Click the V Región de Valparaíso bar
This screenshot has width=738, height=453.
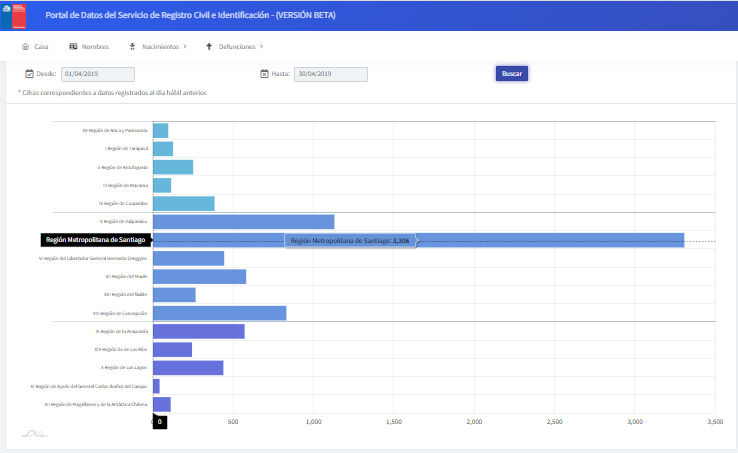coord(243,221)
